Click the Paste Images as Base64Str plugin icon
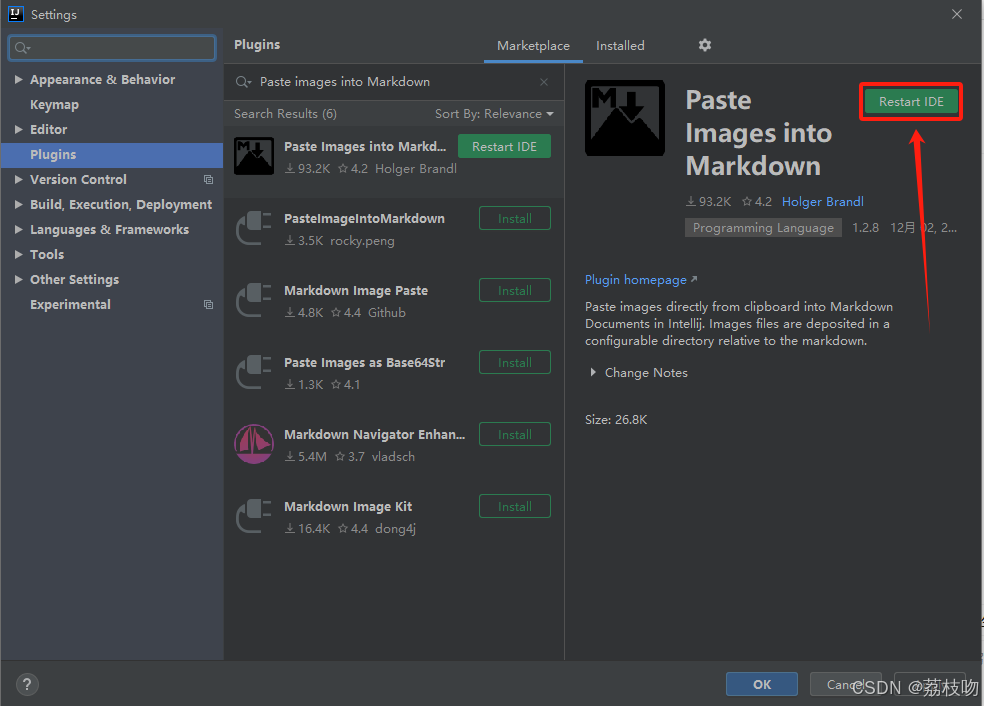The height and width of the screenshot is (706, 984). coord(254,372)
